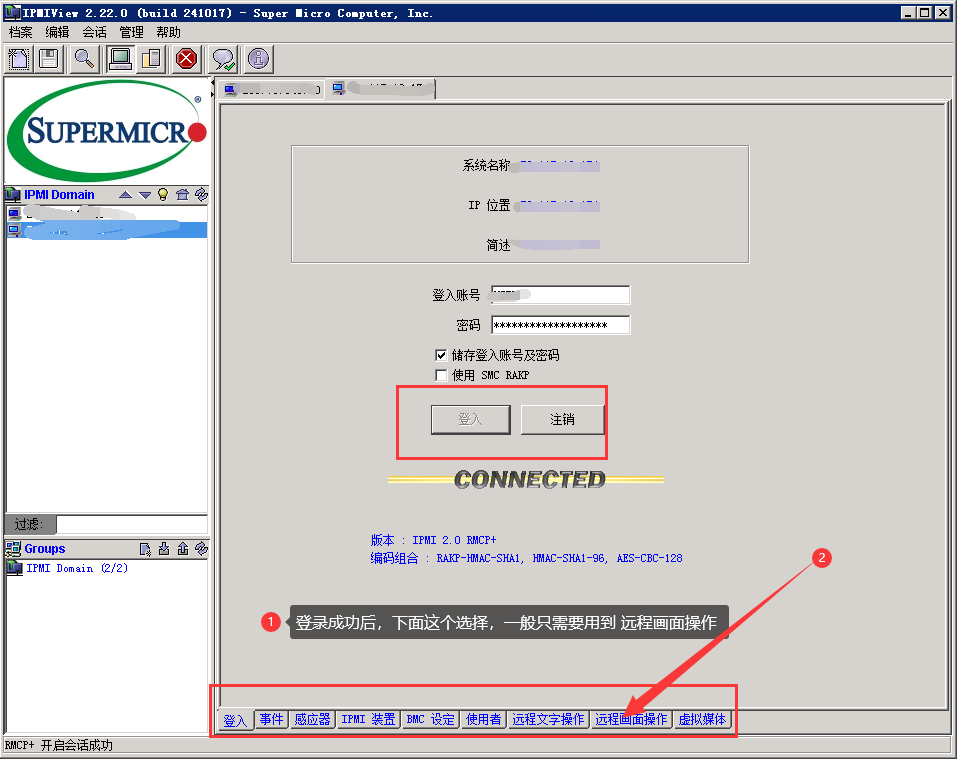Create a new session using the toolbar icon
The image size is (958, 764).
[x=18, y=59]
